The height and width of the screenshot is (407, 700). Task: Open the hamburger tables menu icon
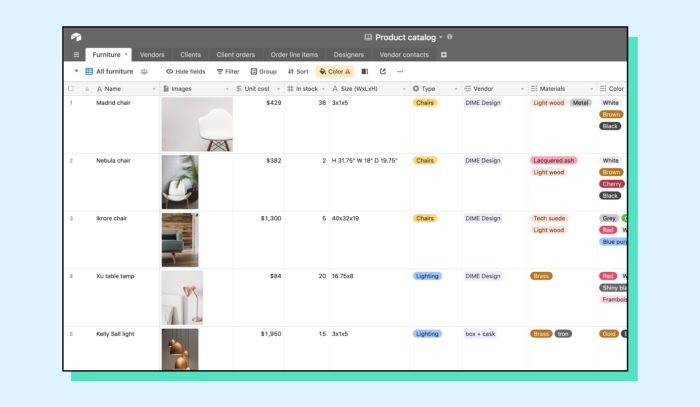(76, 54)
